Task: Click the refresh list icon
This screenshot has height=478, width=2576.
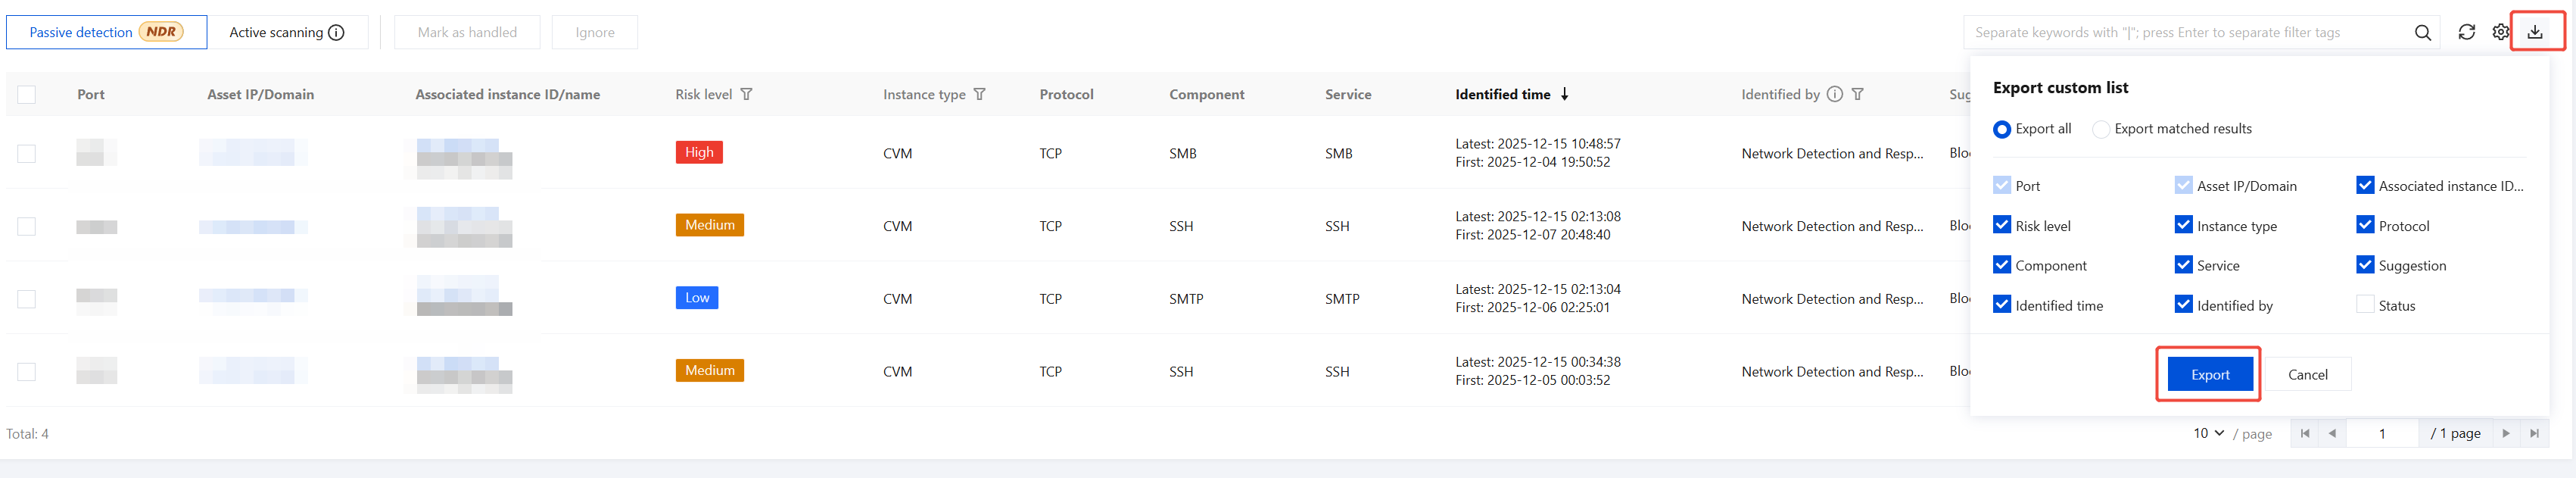Action: [2467, 33]
